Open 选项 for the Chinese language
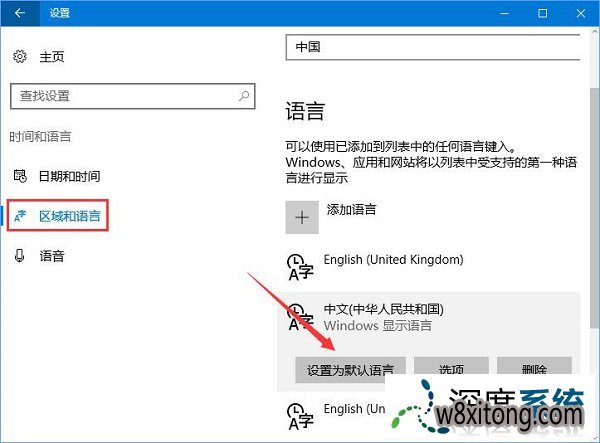The image size is (600, 443). click(451, 369)
